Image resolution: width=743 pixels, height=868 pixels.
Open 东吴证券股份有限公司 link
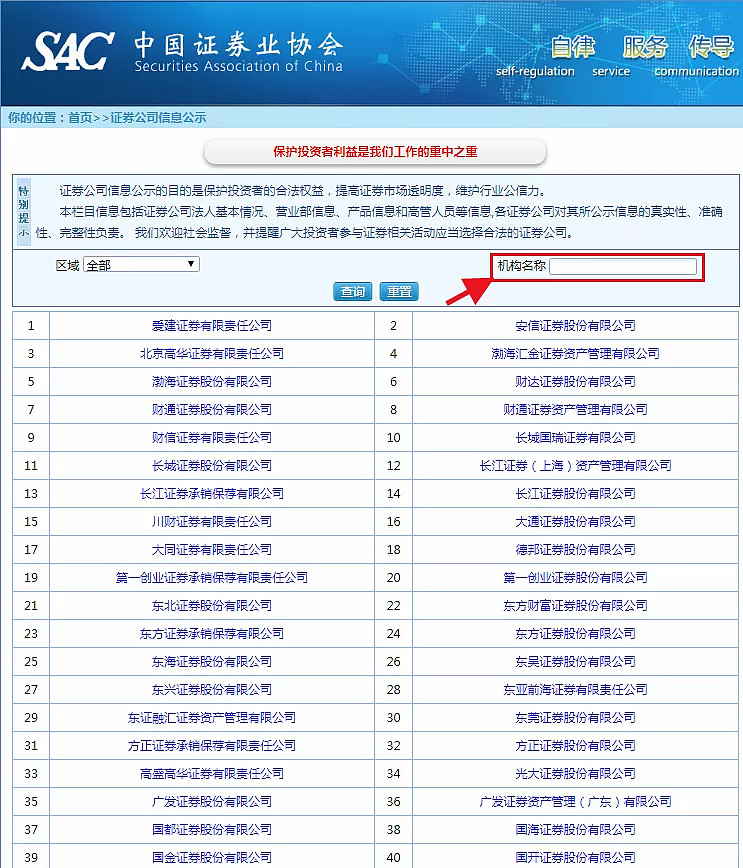tap(575, 662)
